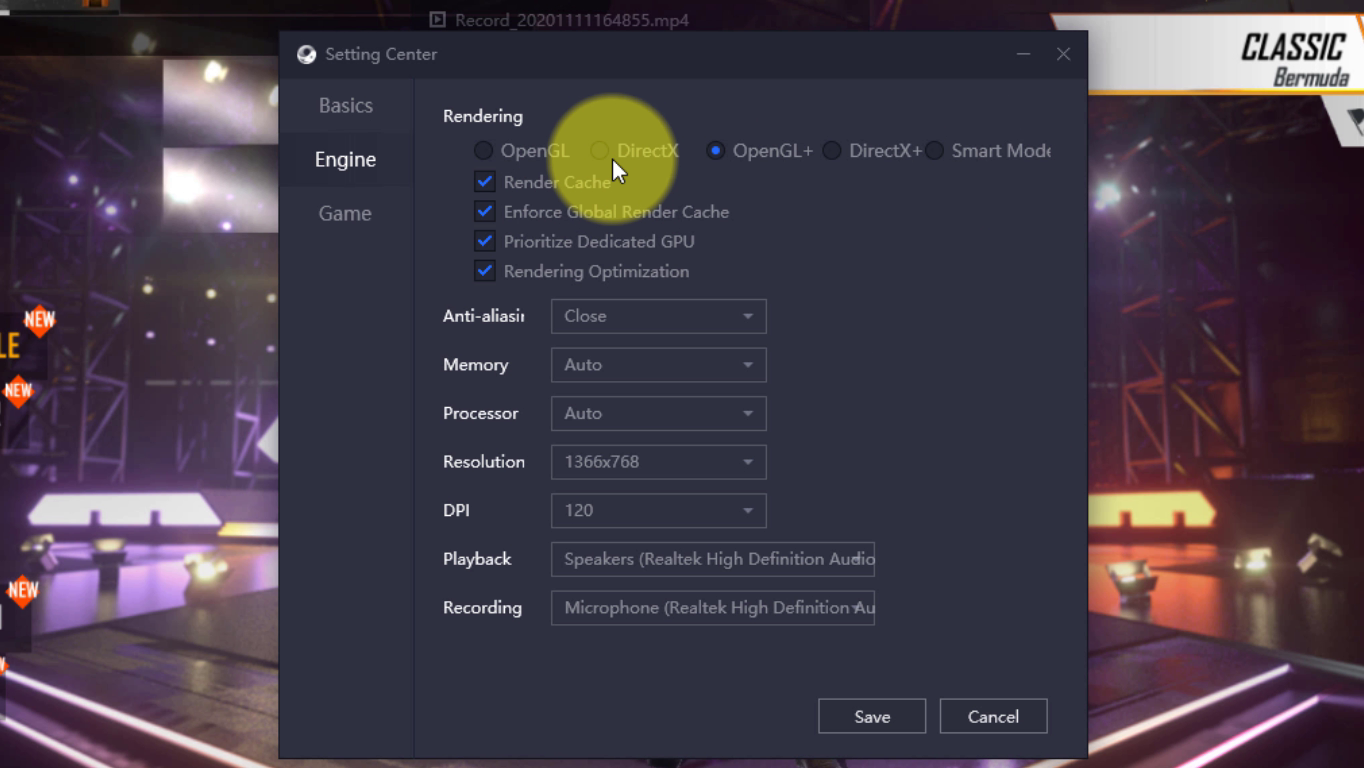The width and height of the screenshot is (1364, 768).
Task: Open the Processor dropdown
Action: pyautogui.click(x=658, y=413)
